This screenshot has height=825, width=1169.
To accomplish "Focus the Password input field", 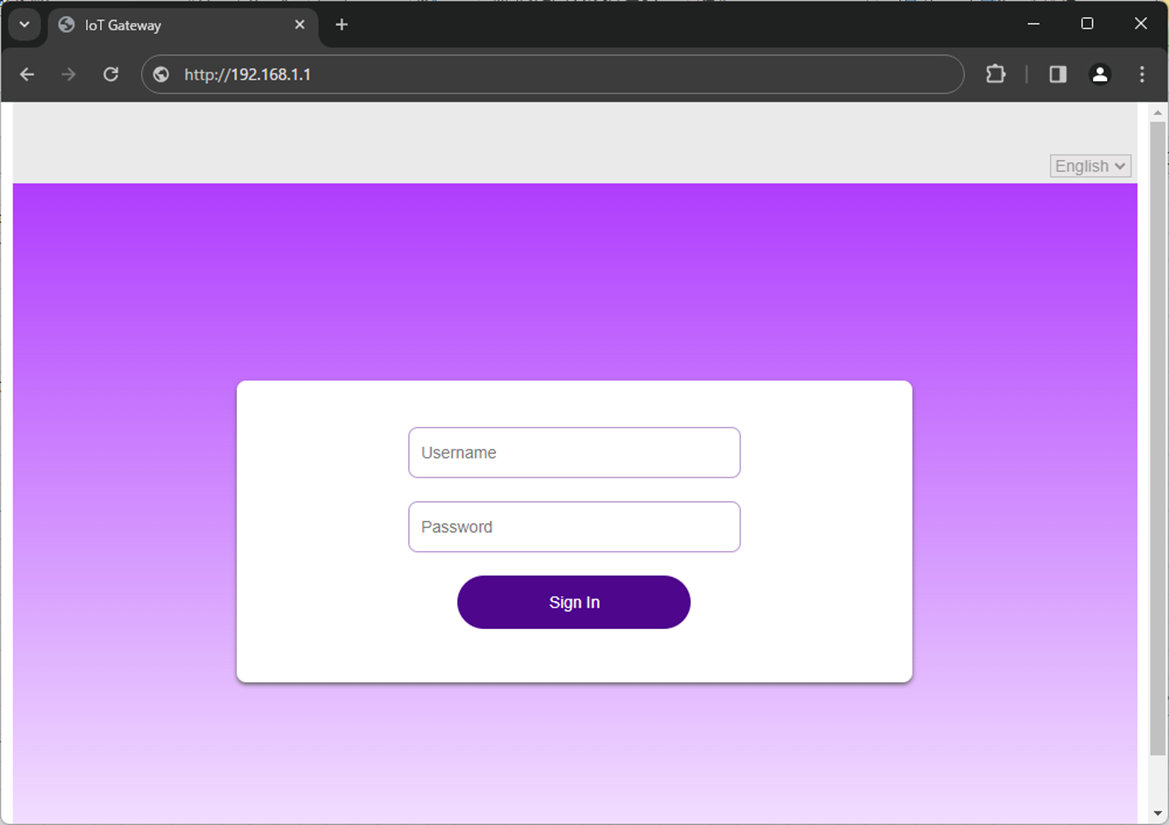I will click(574, 527).
